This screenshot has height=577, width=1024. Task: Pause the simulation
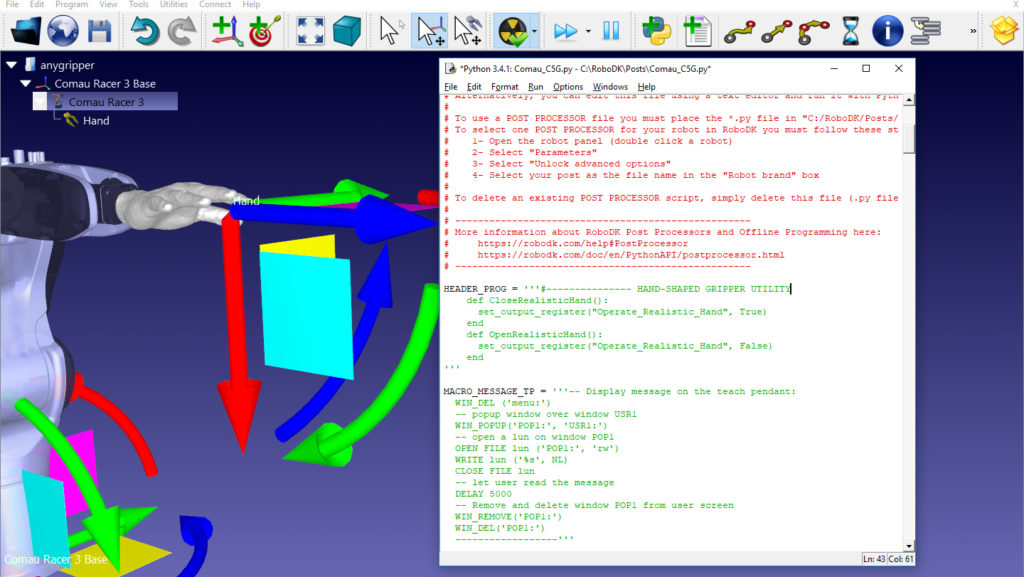(610, 31)
